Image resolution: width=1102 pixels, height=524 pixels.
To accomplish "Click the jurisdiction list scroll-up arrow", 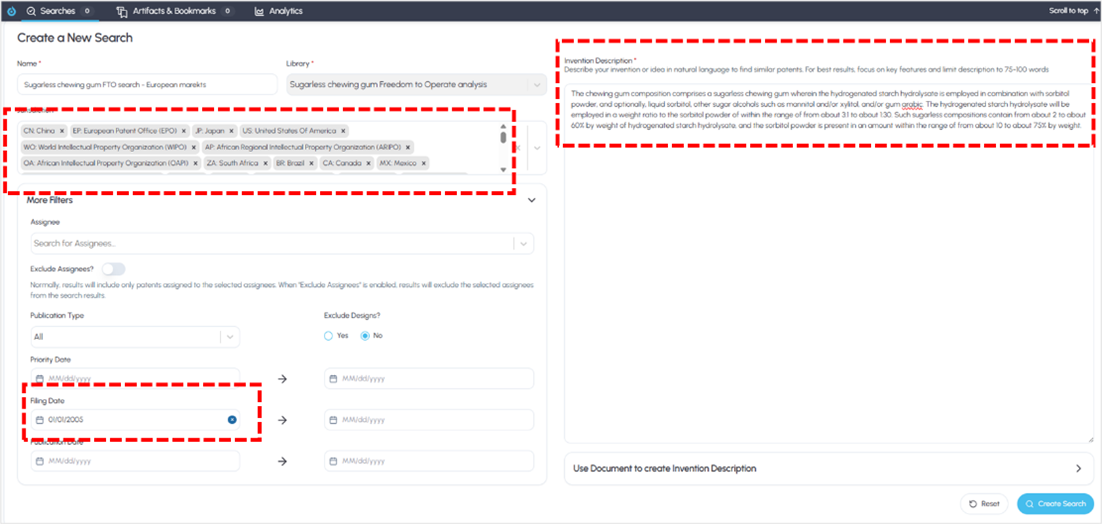I will [503, 126].
